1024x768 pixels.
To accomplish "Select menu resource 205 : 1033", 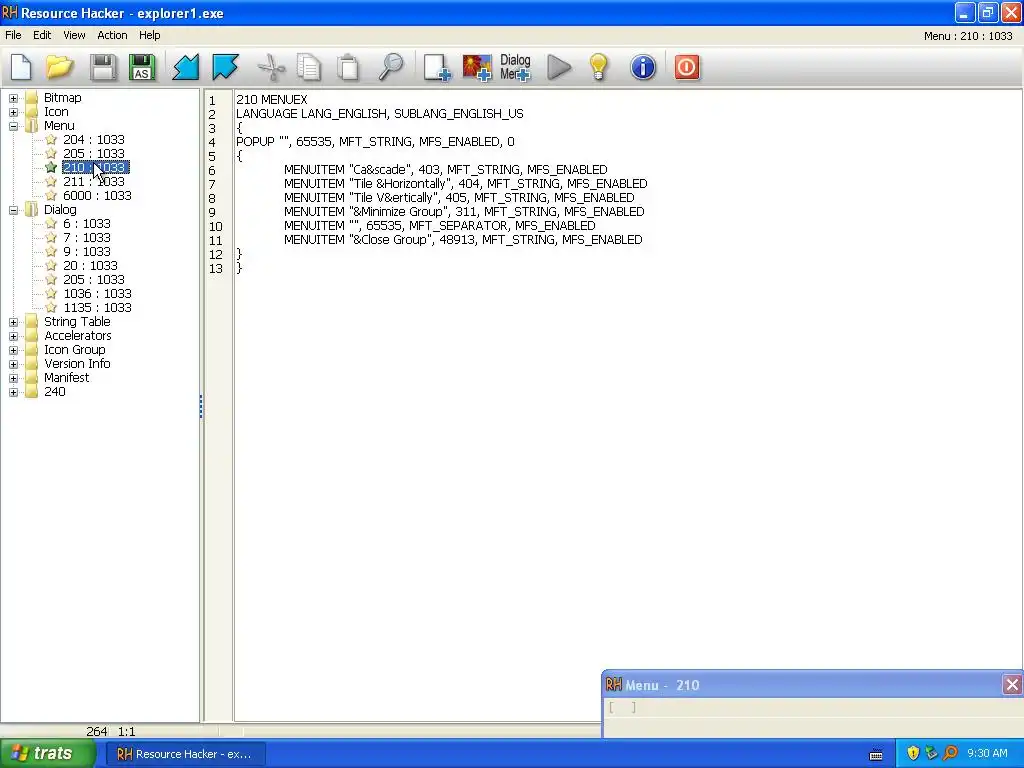I will coord(93,153).
